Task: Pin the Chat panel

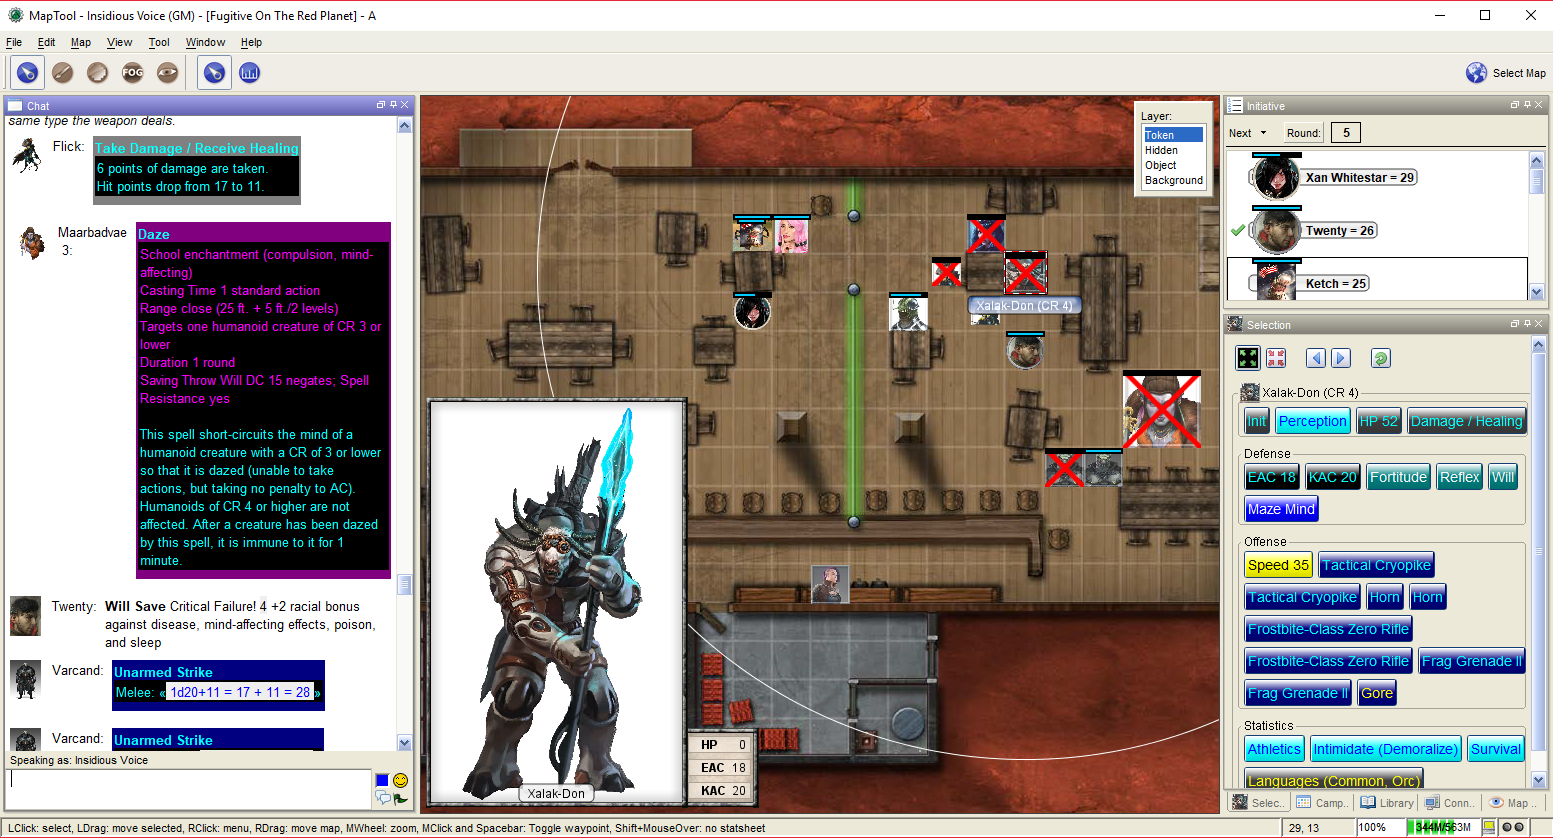Action: [393, 105]
